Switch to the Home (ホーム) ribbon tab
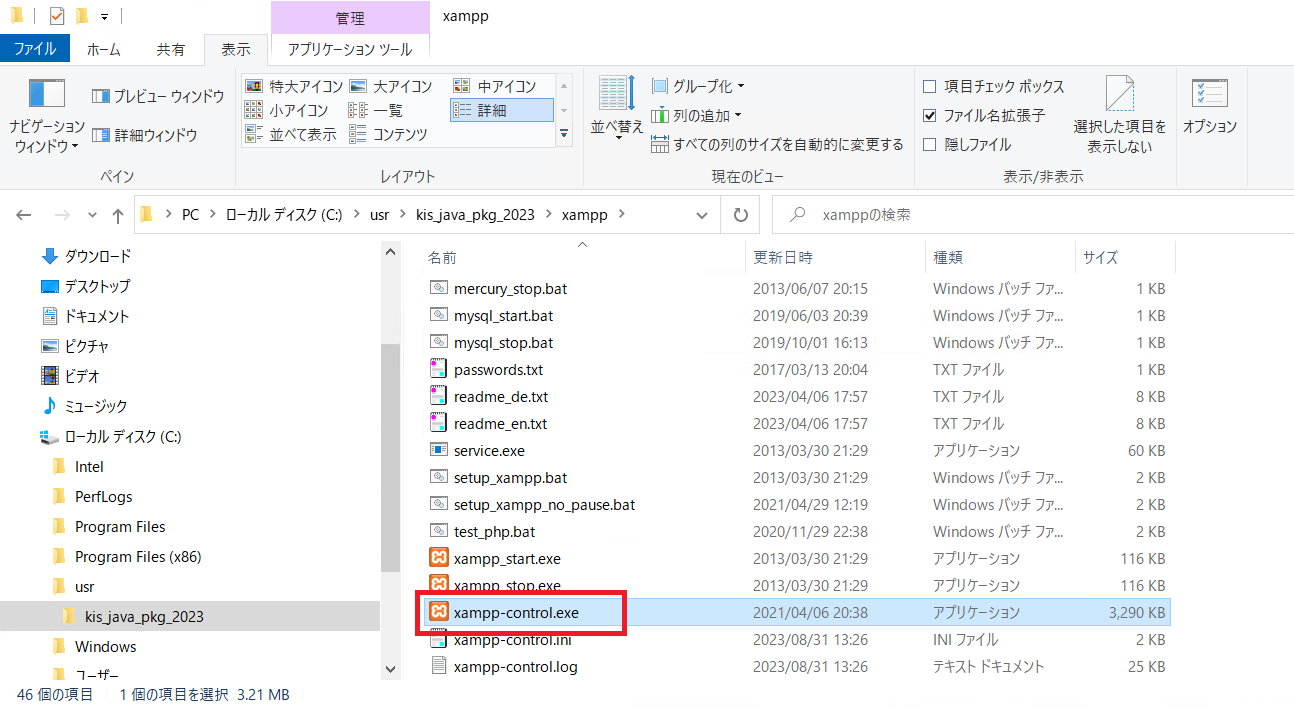 104,49
